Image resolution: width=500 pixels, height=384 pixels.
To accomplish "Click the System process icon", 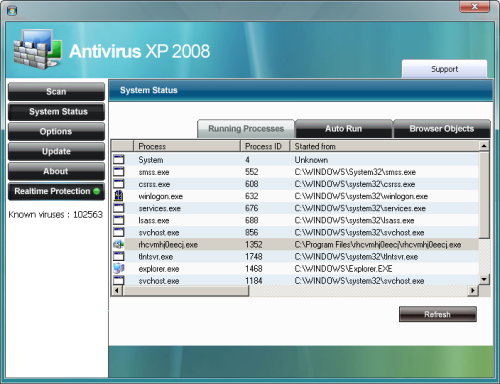I will pyautogui.click(x=118, y=159).
